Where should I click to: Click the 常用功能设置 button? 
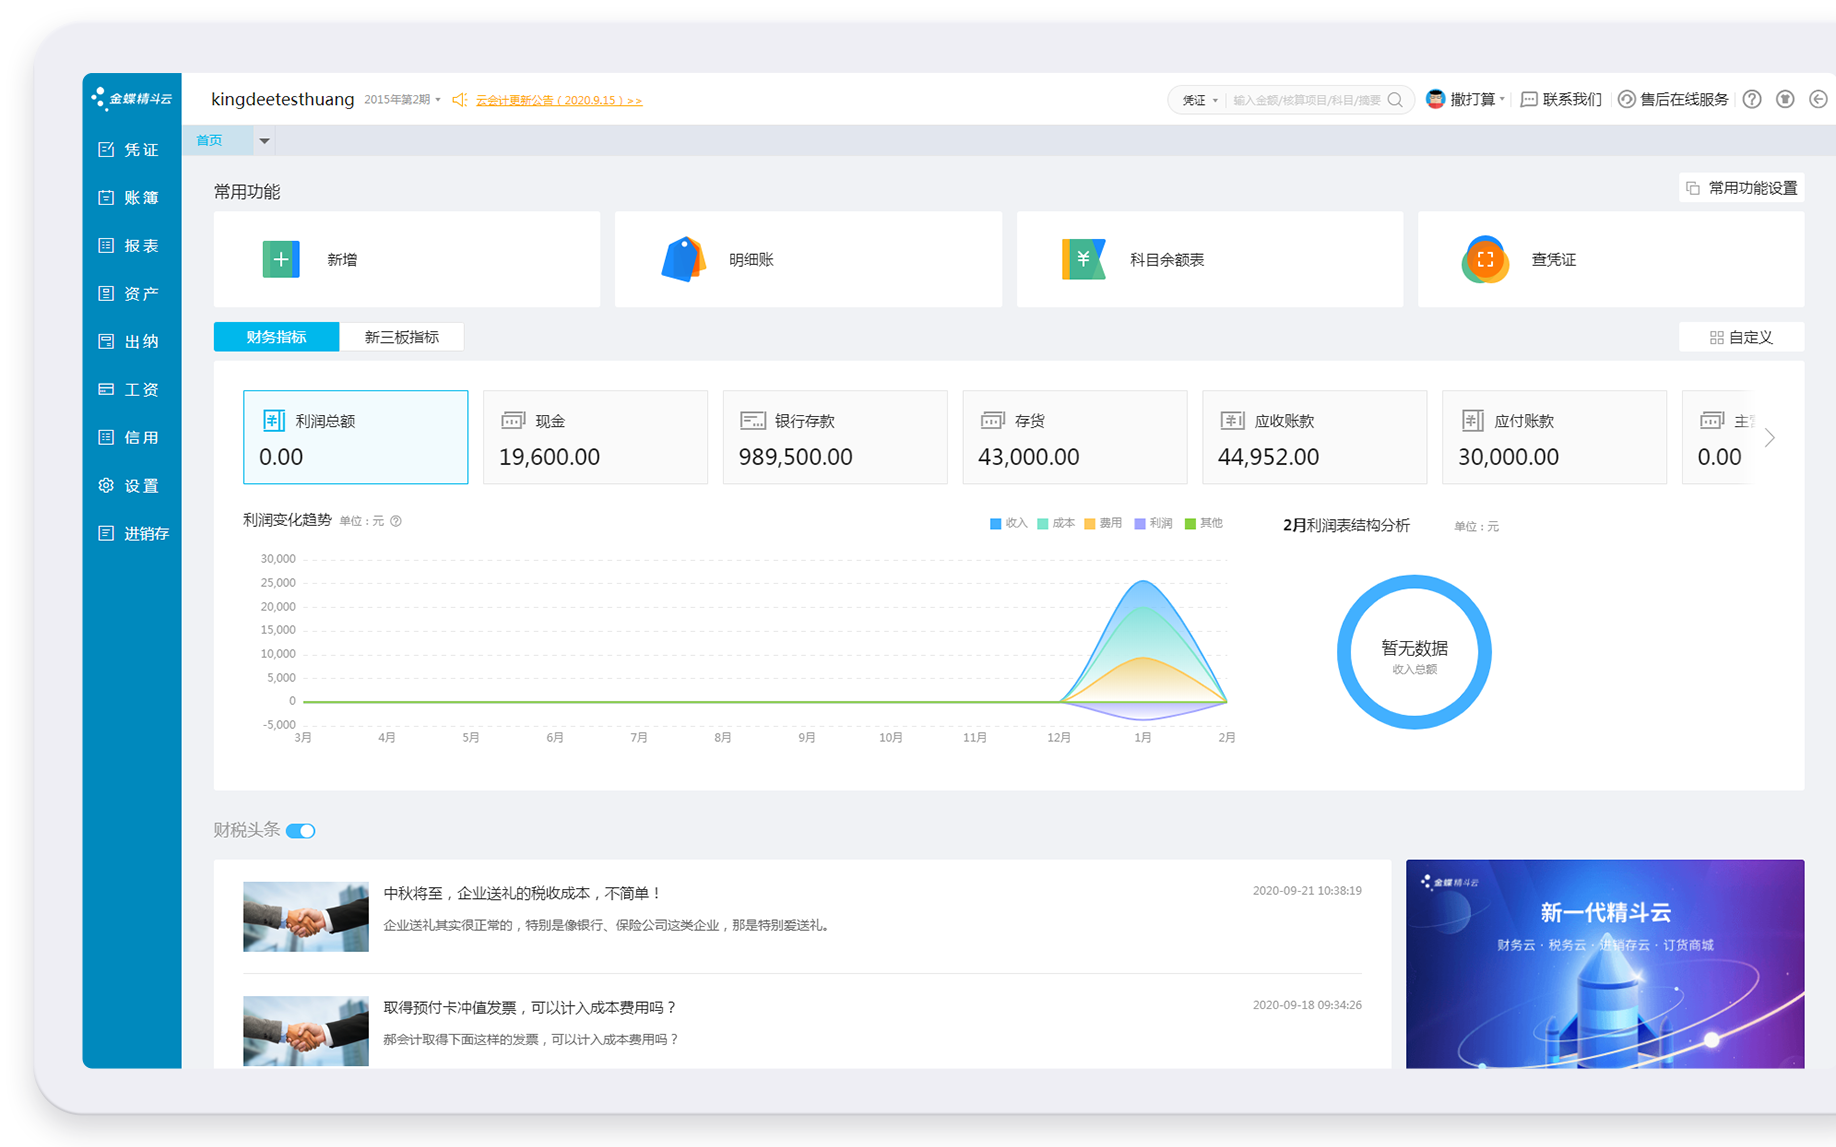coord(1741,188)
